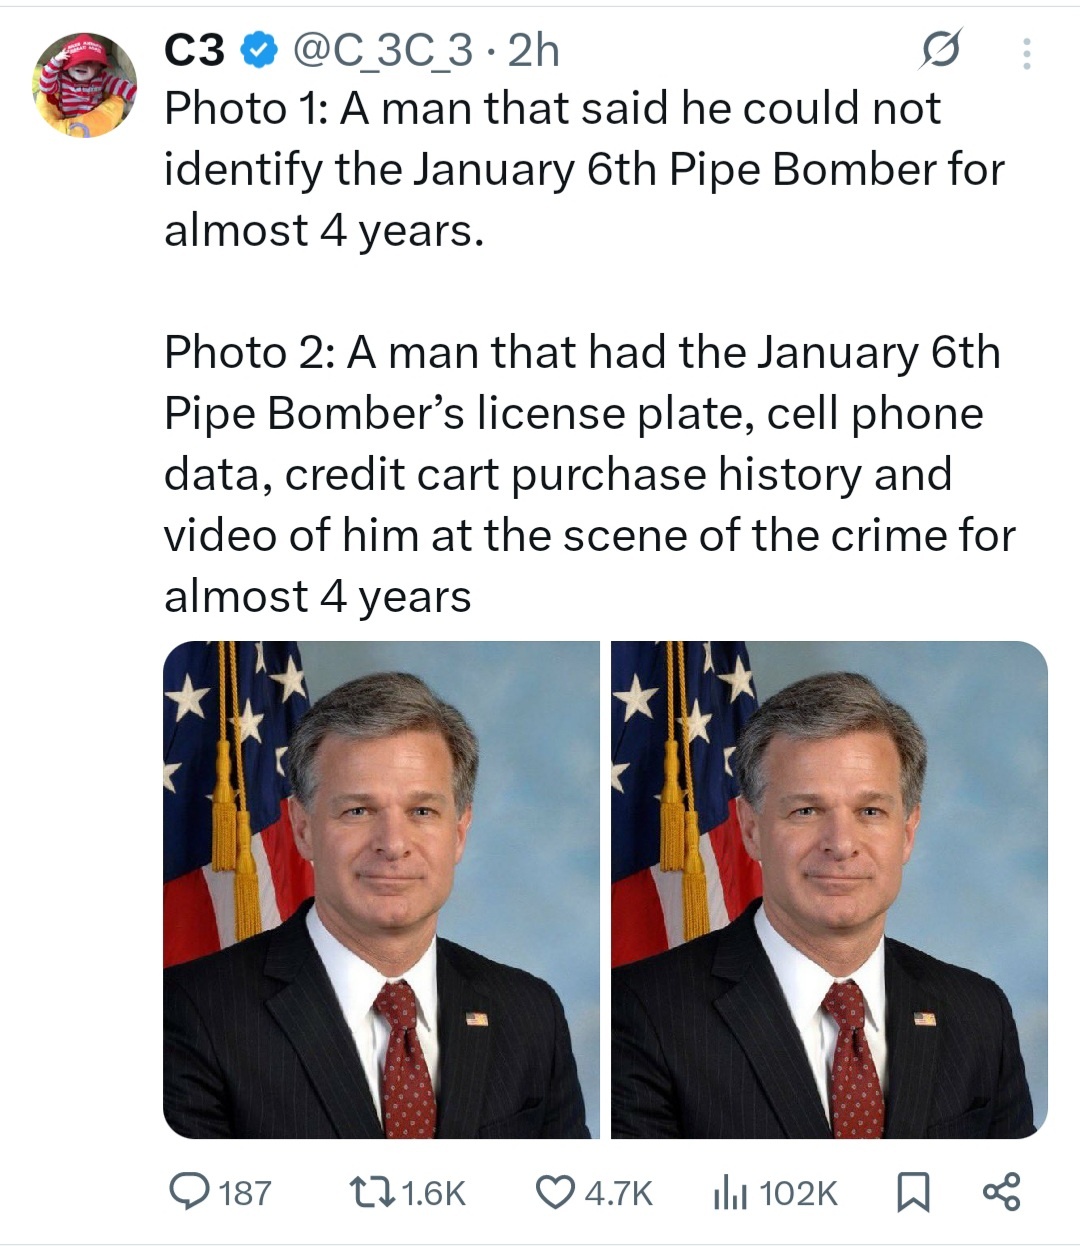The image size is (1080, 1246).
Task: Click the 102K views count
Action: [798, 1192]
